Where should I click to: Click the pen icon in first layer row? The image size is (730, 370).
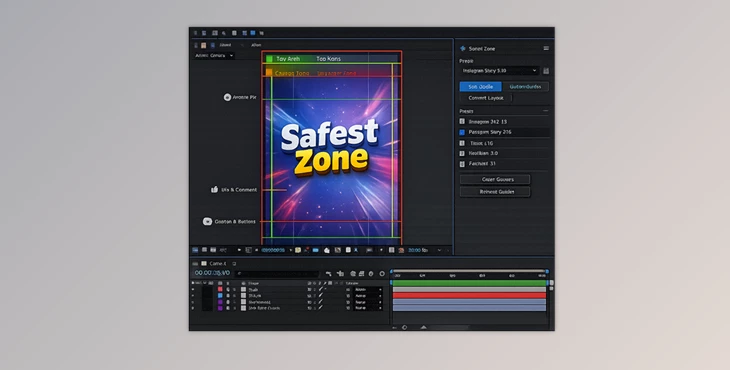320,289
